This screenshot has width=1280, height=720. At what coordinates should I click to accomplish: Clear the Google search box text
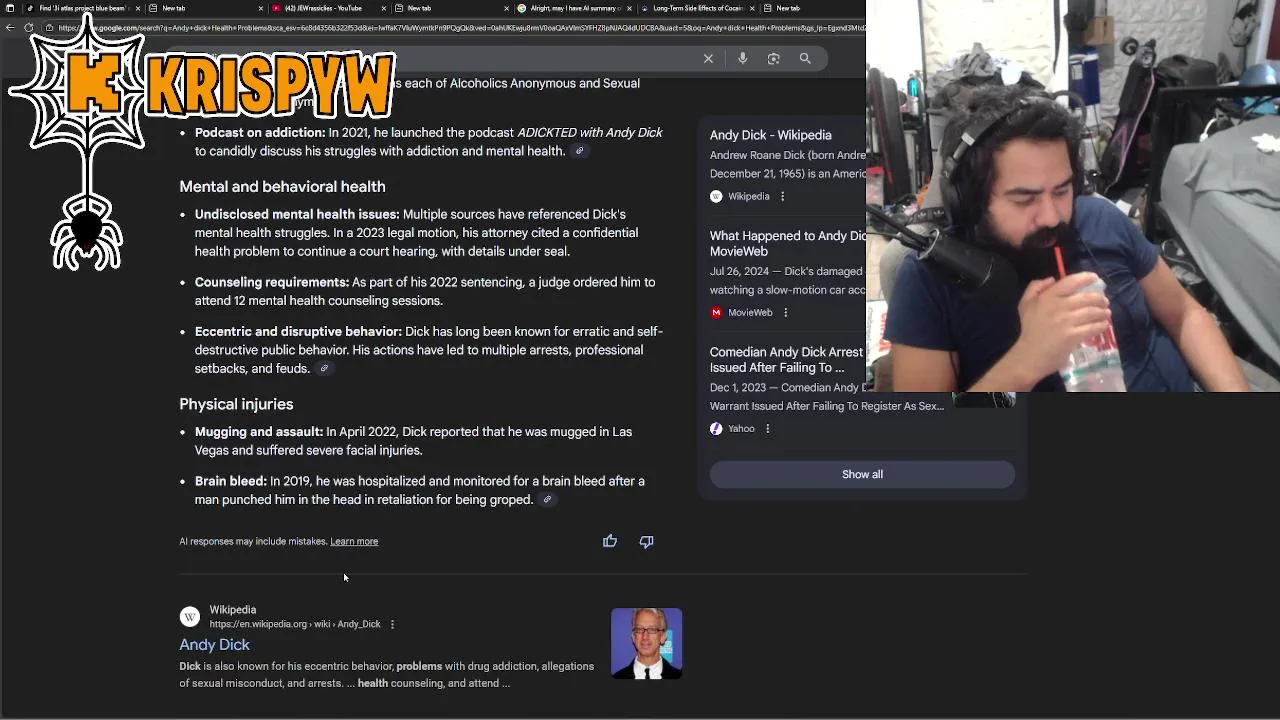[708, 59]
